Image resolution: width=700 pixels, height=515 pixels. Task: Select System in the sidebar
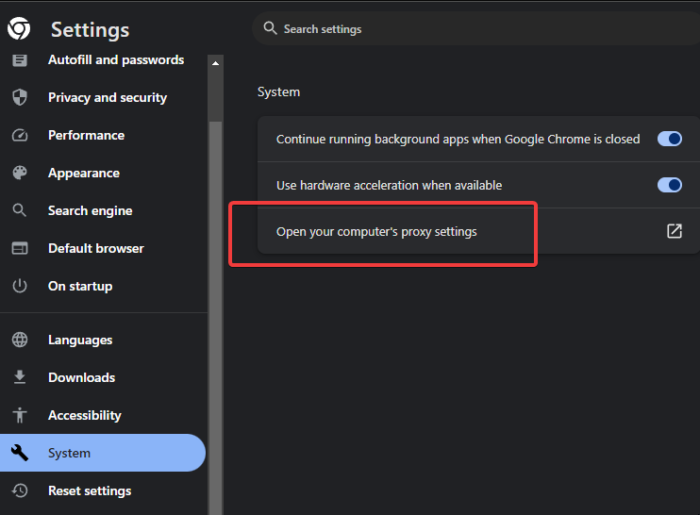[x=69, y=453]
